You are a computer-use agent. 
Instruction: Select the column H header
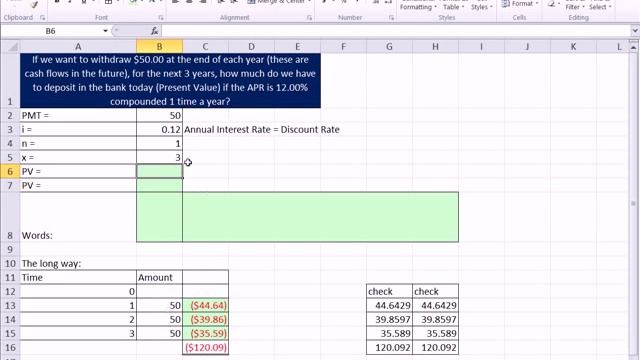point(436,47)
